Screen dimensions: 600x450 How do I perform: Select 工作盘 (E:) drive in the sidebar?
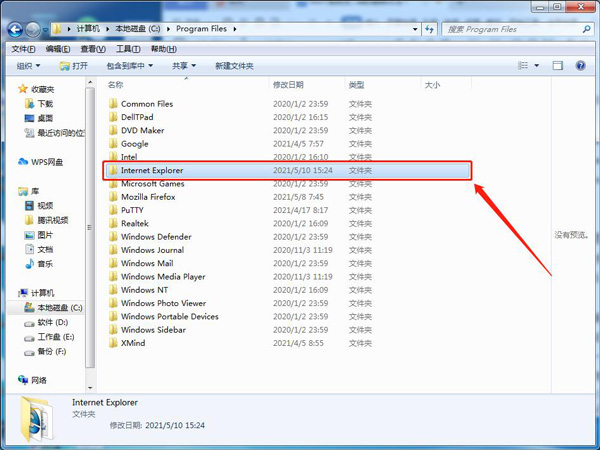point(49,337)
